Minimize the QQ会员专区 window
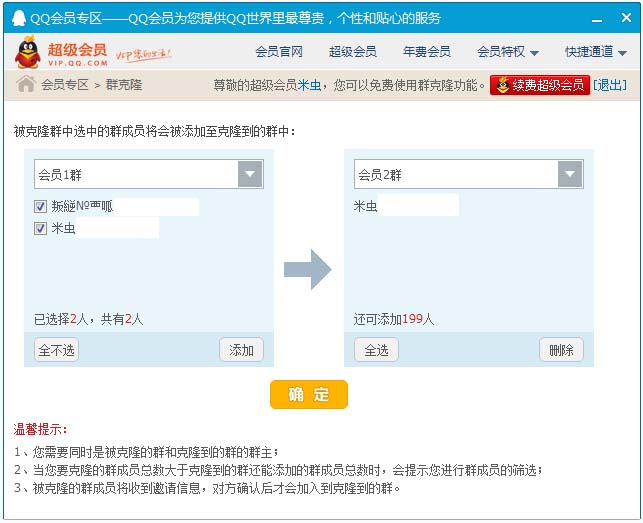This screenshot has height=523, width=643. pyautogui.click(x=597, y=20)
